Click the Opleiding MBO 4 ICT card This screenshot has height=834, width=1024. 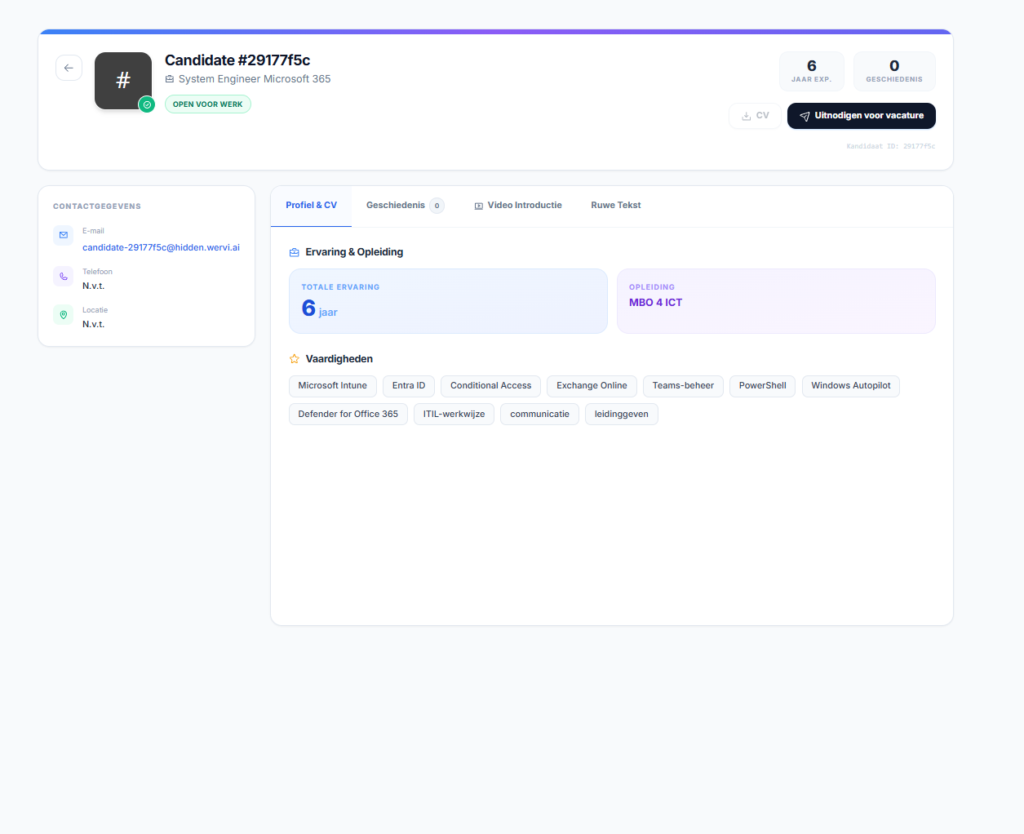click(x=776, y=301)
